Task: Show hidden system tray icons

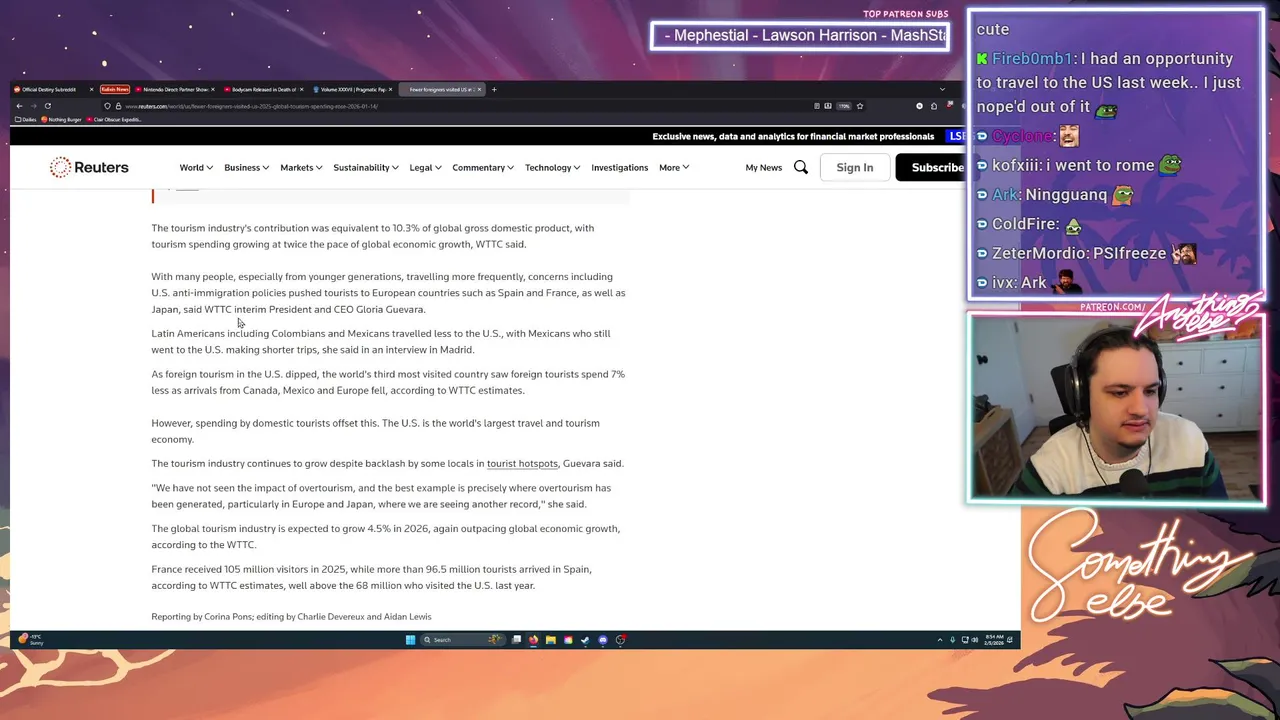Action: 940,640
